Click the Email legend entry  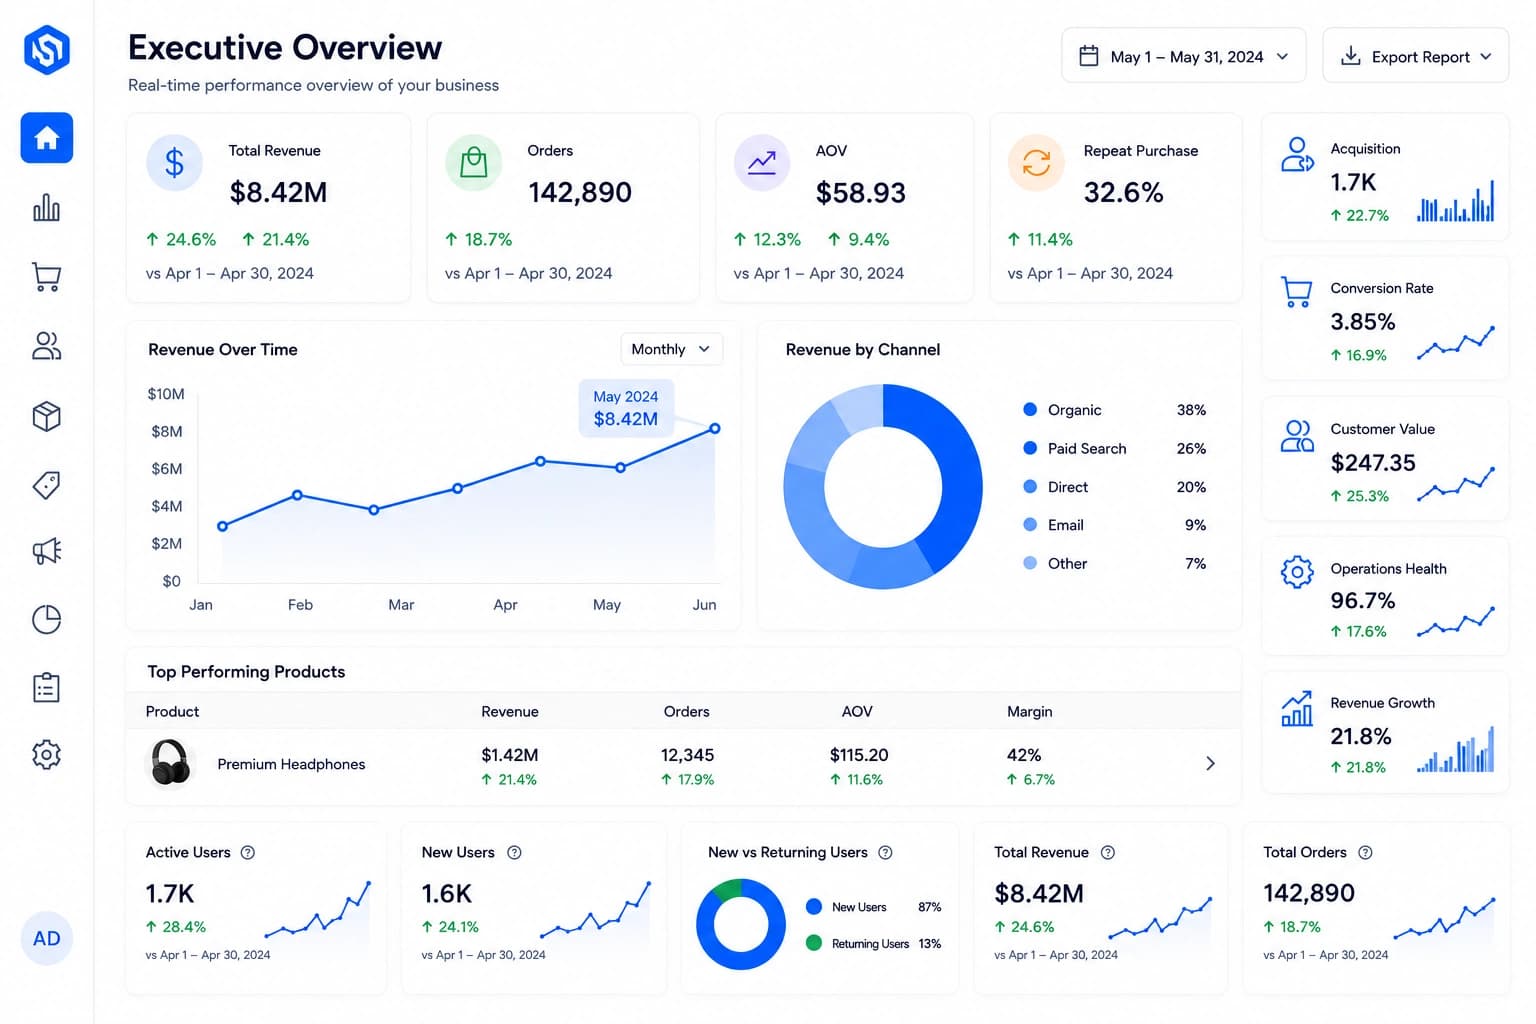pyautogui.click(x=1114, y=525)
